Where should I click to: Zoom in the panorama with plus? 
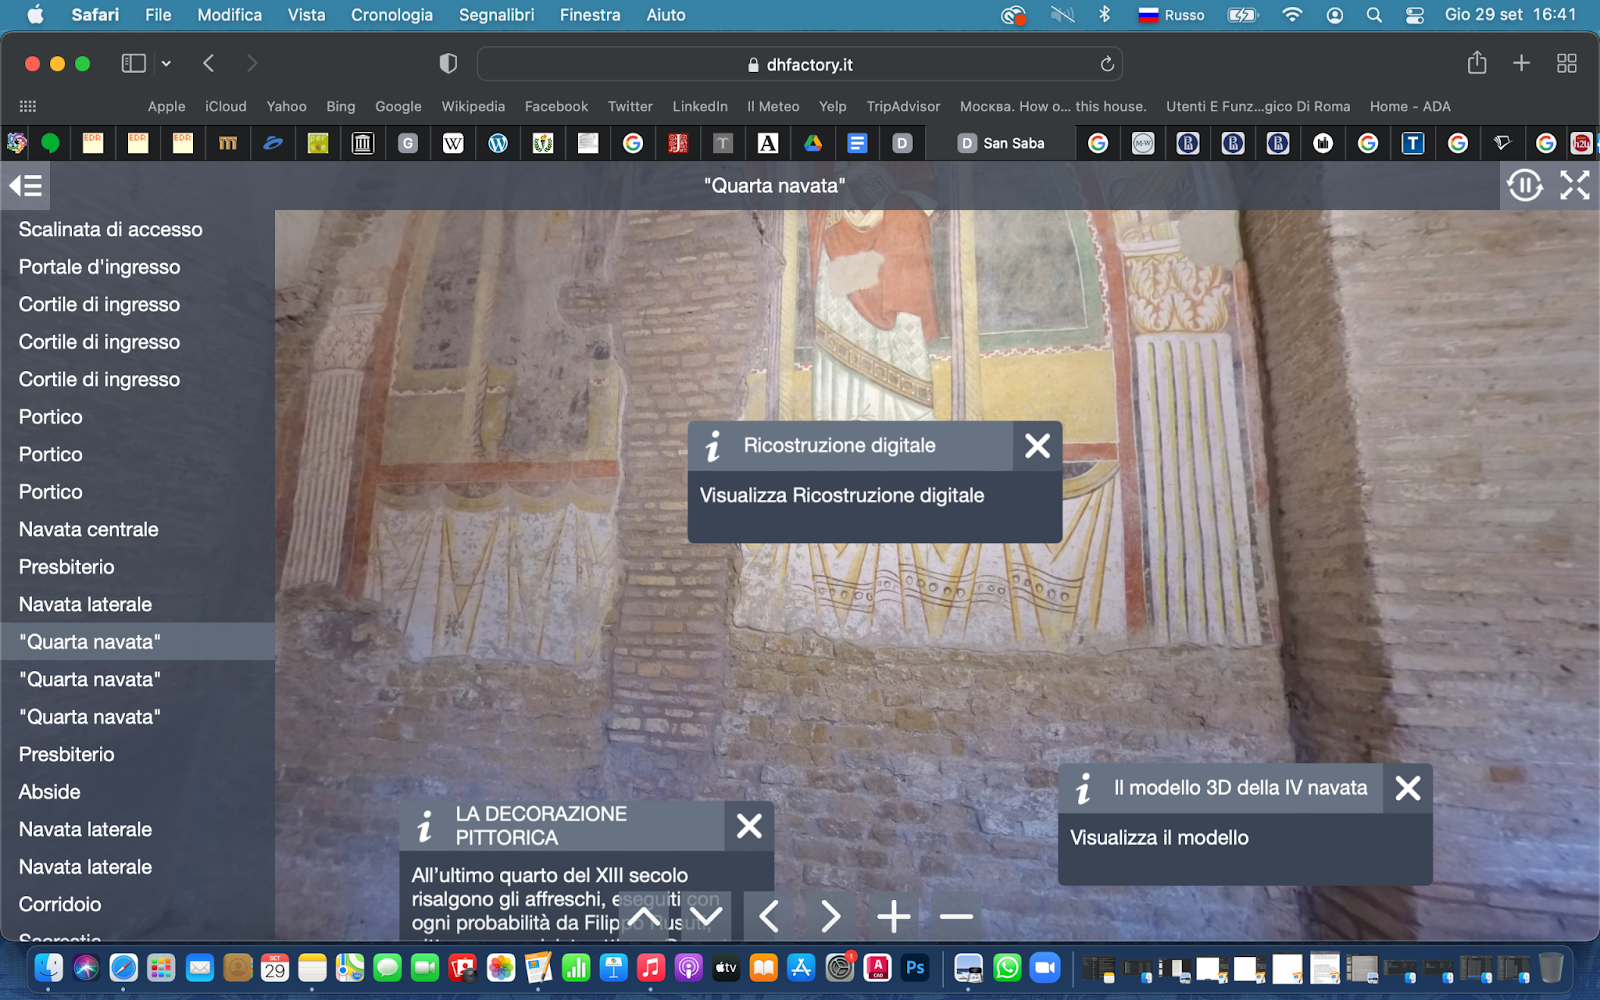pos(893,916)
